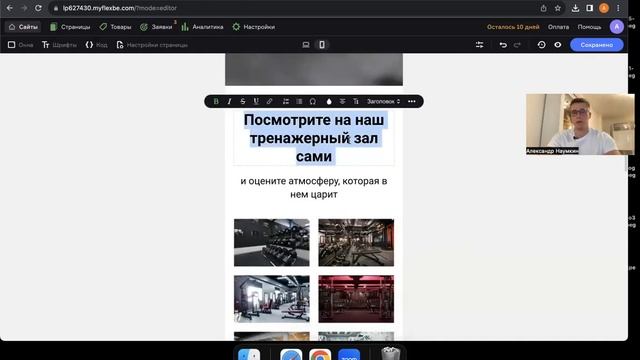Toggle italic formatting in text toolbar
640x360 pixels.
pyautogui.click(x=229, y=101)
